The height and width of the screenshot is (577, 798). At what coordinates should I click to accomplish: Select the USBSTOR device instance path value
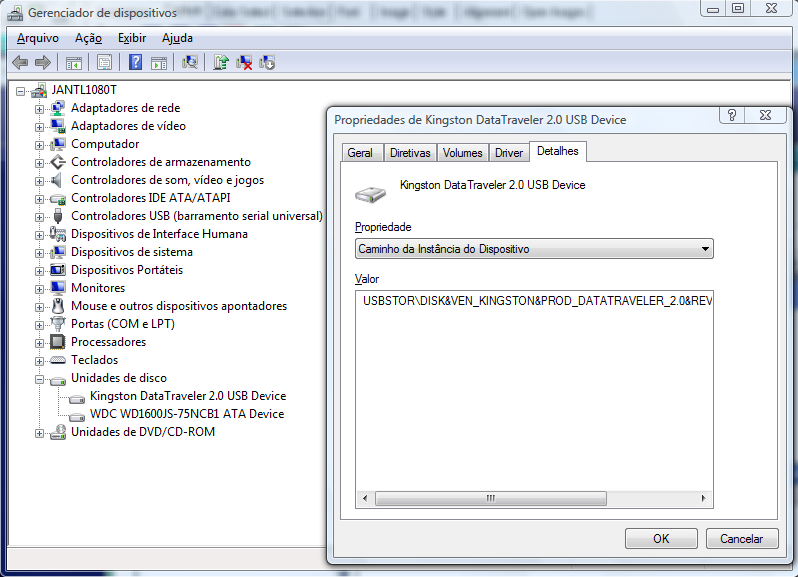(537, 301)
